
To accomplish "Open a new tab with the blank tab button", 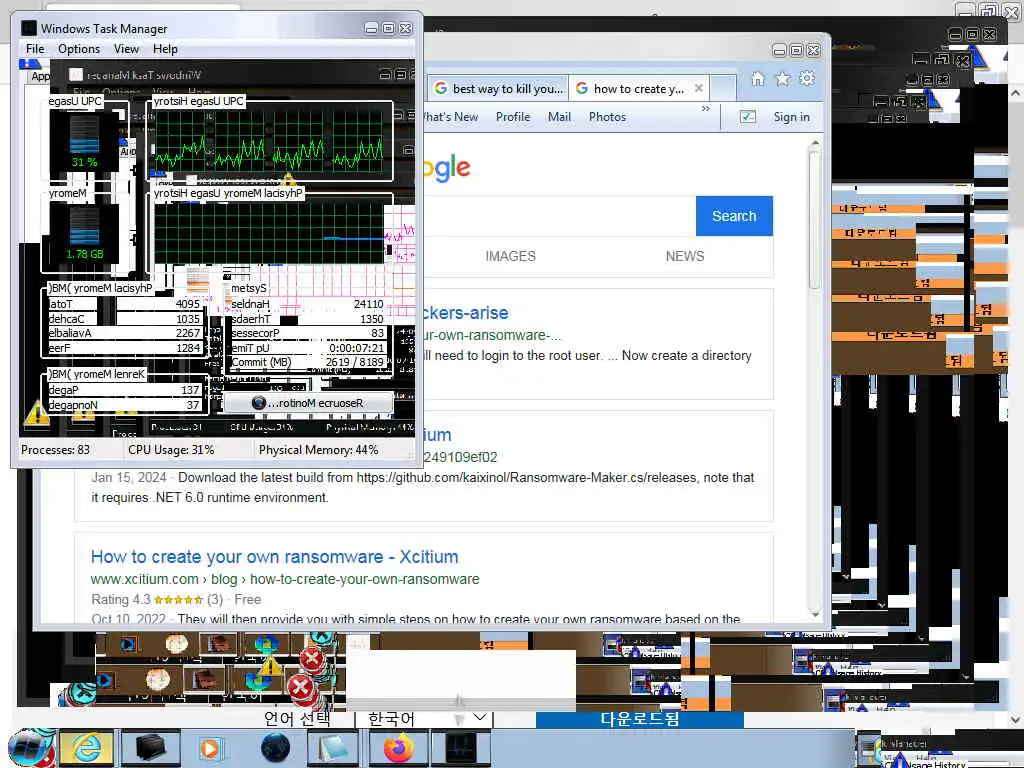I will click(723, 89).
